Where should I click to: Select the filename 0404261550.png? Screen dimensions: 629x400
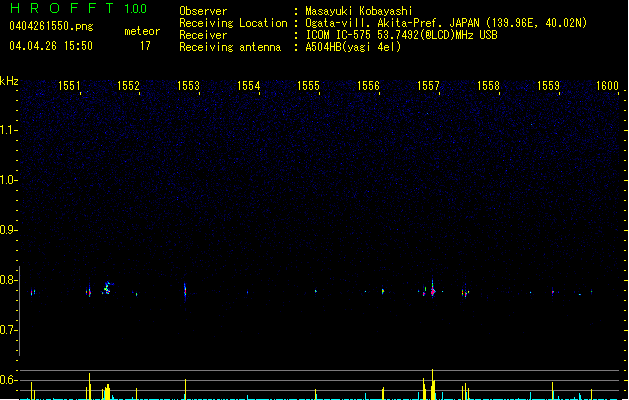[51, 26]
